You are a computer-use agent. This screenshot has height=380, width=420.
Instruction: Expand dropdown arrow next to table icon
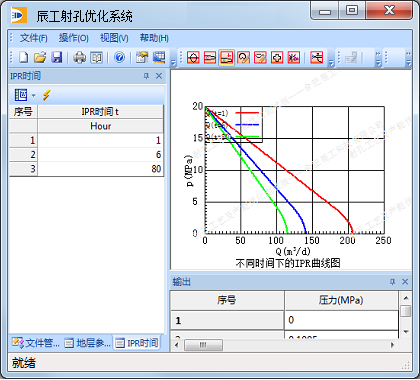[33, 95]
